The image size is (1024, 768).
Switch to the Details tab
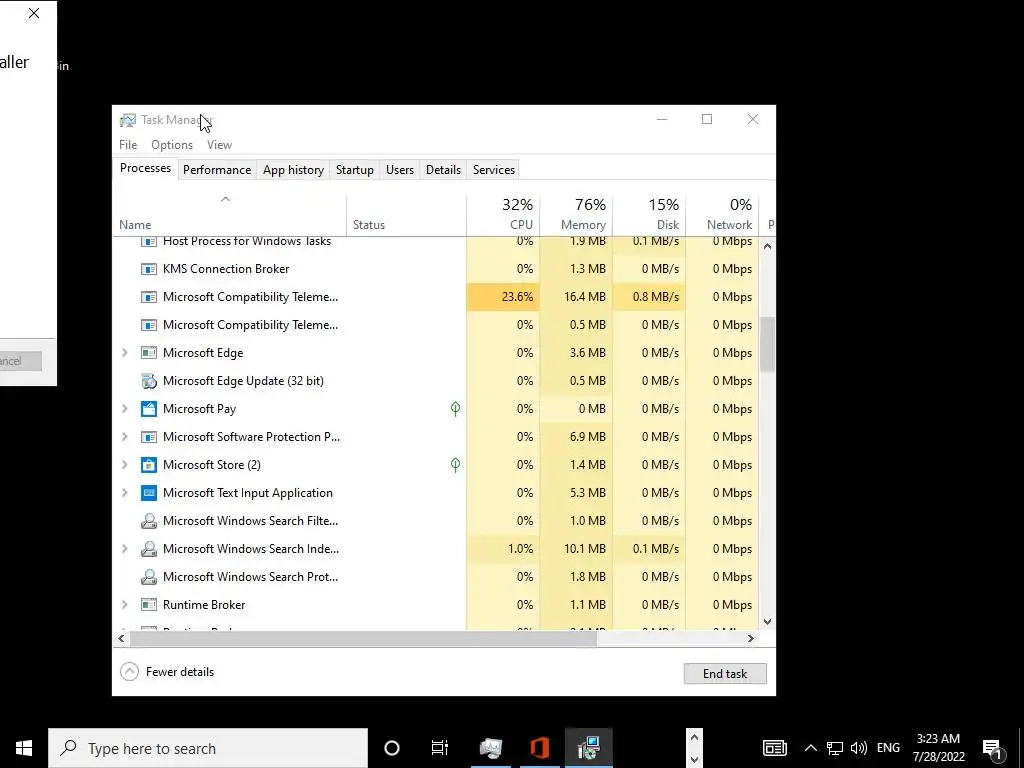[x=443, y=170]
